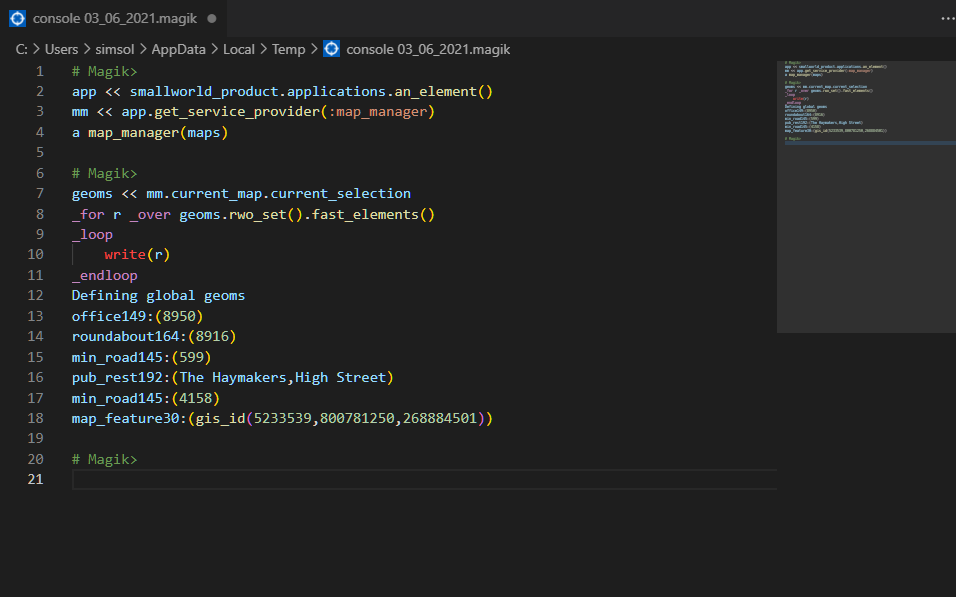This screenshot has height=597, width=956.
Task: Click the C: breadcrumb segment
Action: tap(21, 49)
